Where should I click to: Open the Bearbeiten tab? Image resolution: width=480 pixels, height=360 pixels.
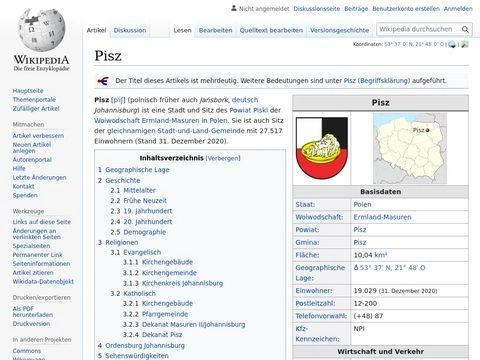click(215, 30)
